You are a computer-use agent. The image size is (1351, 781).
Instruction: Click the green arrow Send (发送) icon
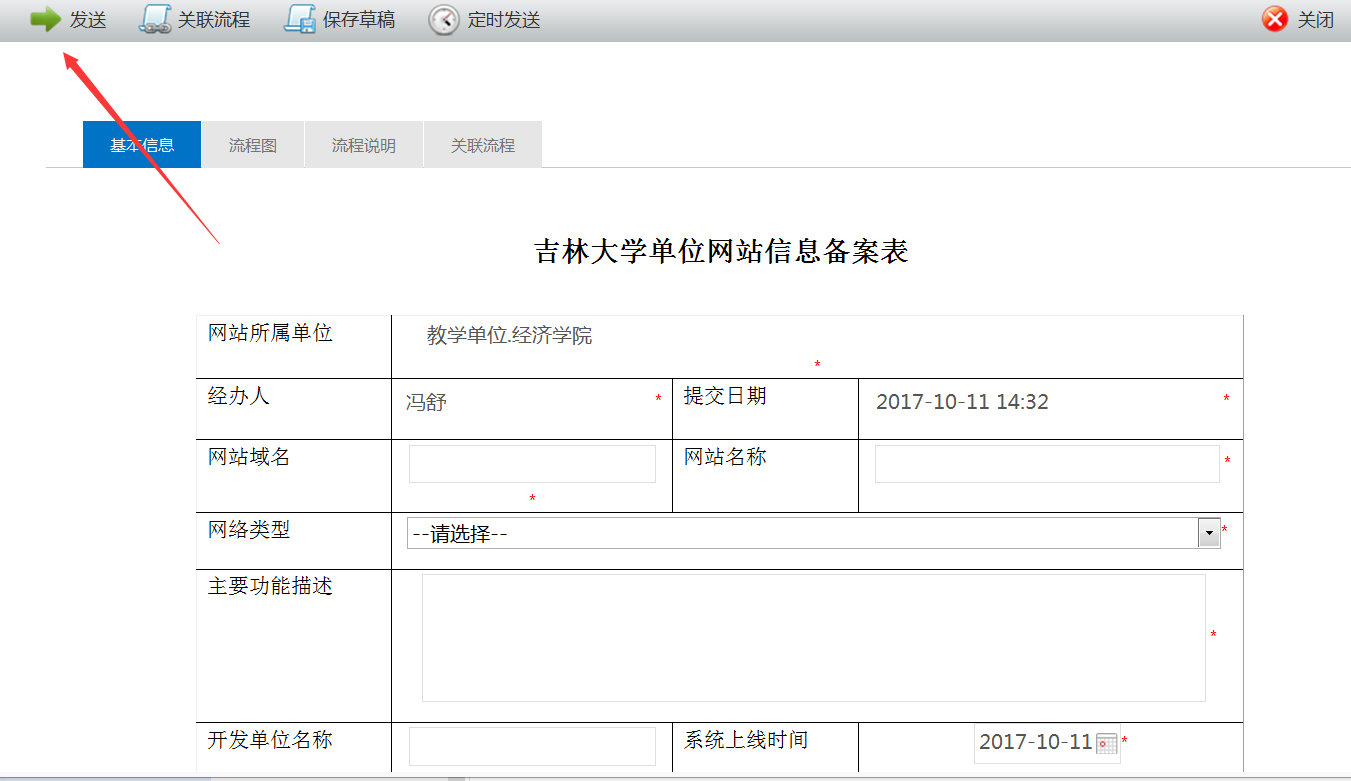point(46,20)
